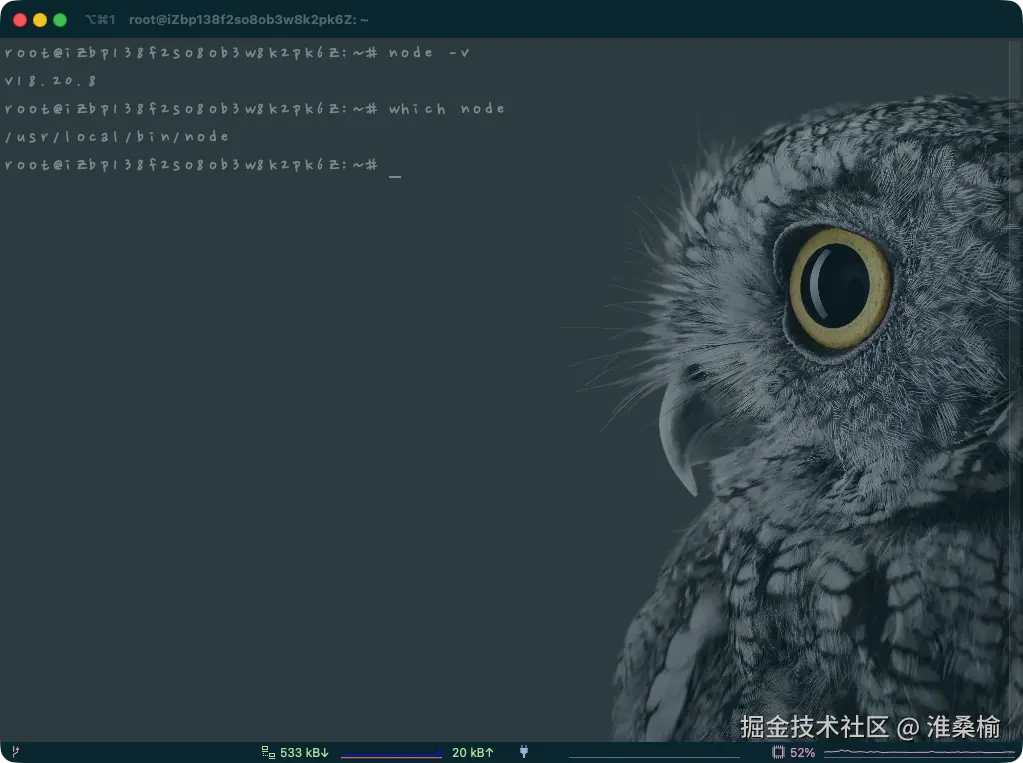Click the 'node -v' command text
1023x763 pixels.
point(429,53)
